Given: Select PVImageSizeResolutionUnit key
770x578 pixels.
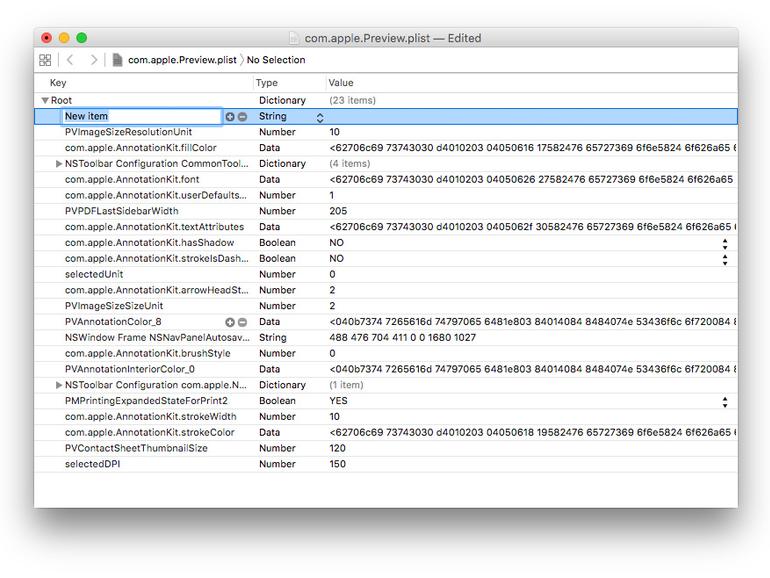Looking at the screenshot, I should coord(128,132).
